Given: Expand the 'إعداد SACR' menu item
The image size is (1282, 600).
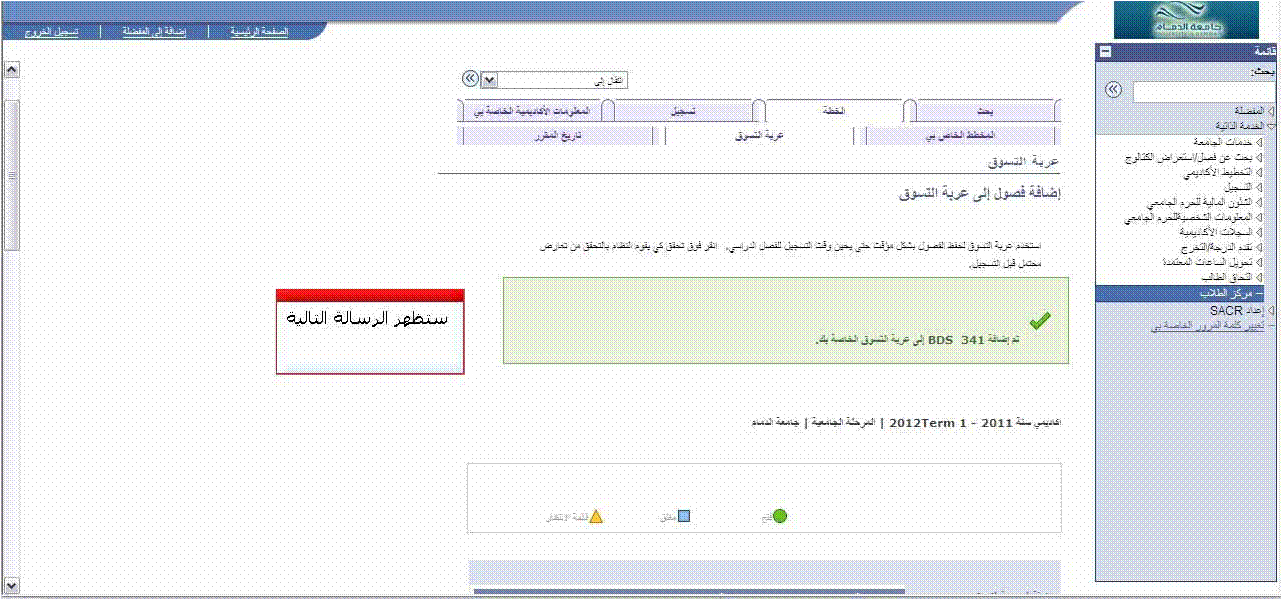Looking at the screenshot, I should pos(1270,311).
